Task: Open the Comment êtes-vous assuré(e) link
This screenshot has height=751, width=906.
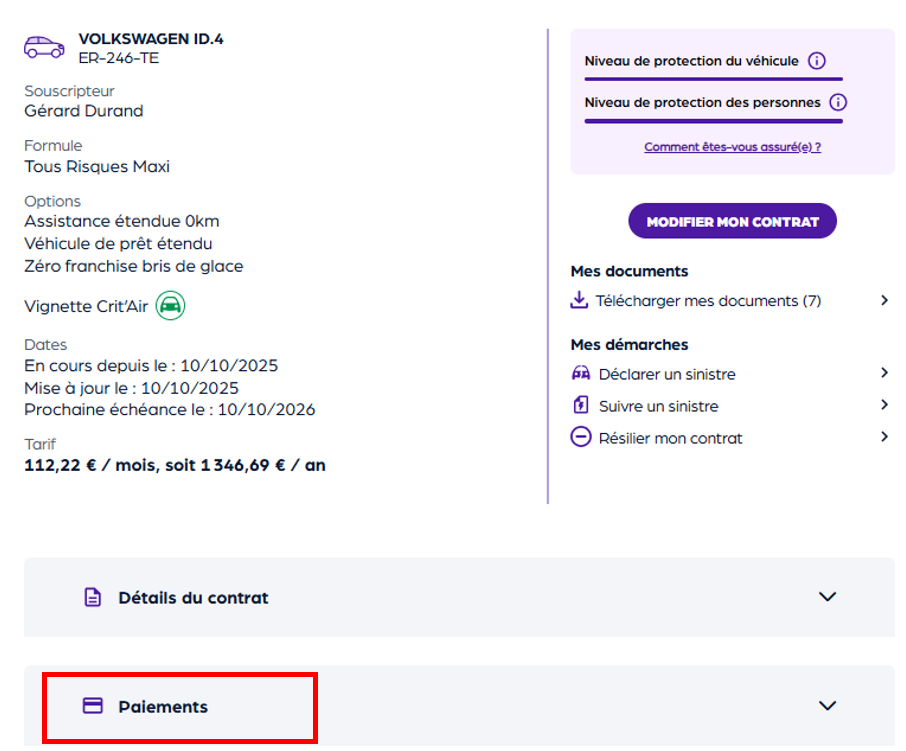Action: [x=732, y=147]
